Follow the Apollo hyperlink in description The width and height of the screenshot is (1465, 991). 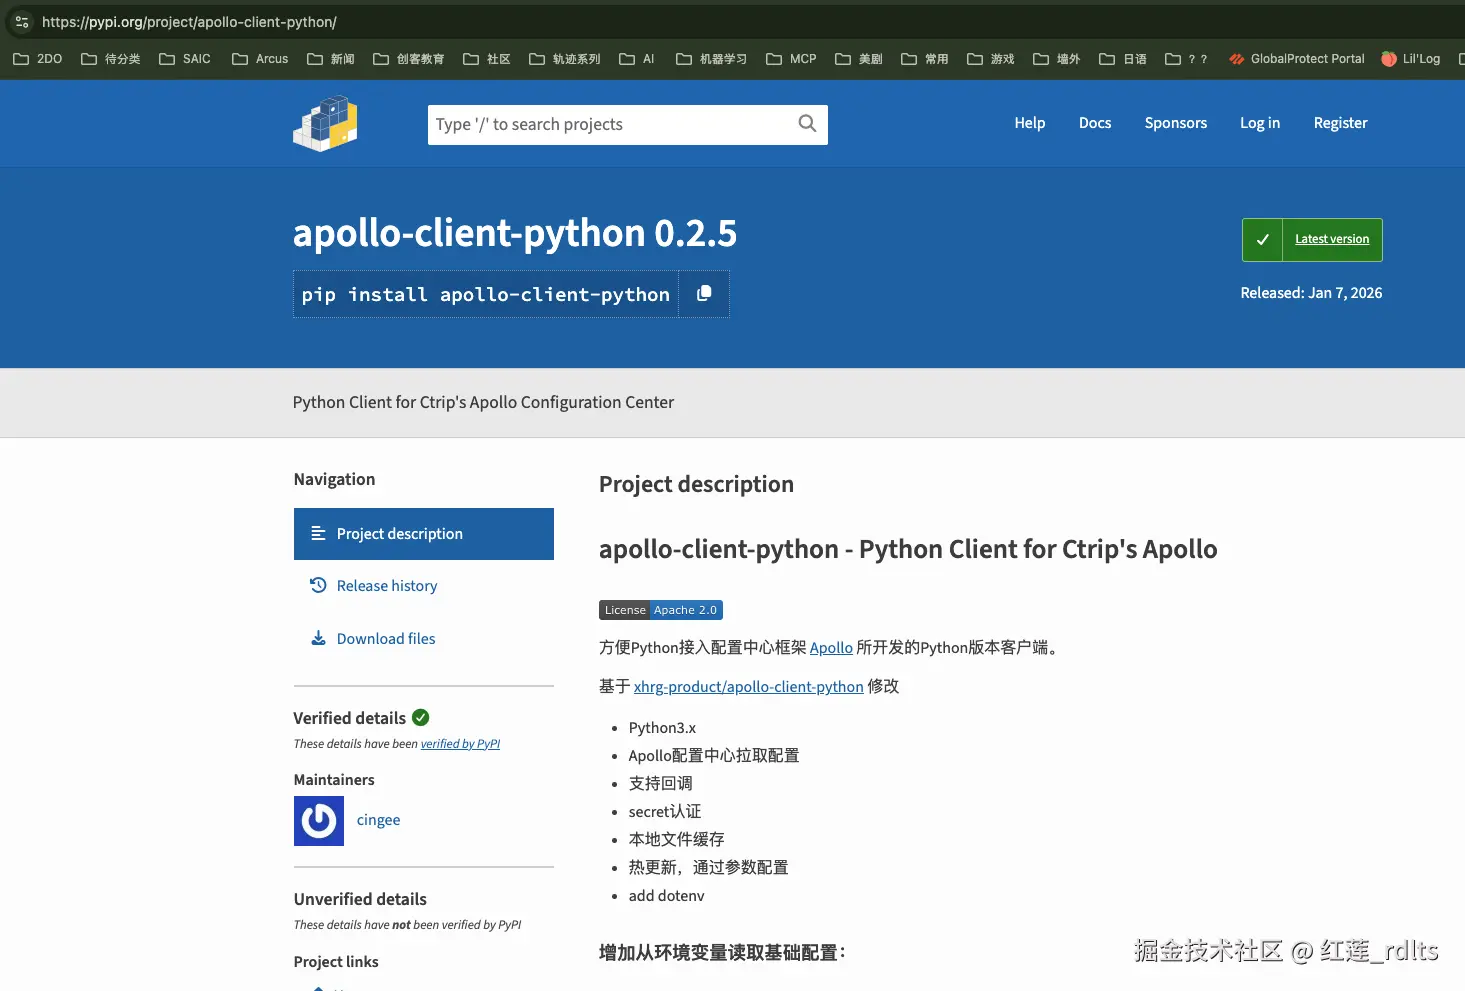click(831, 648)
